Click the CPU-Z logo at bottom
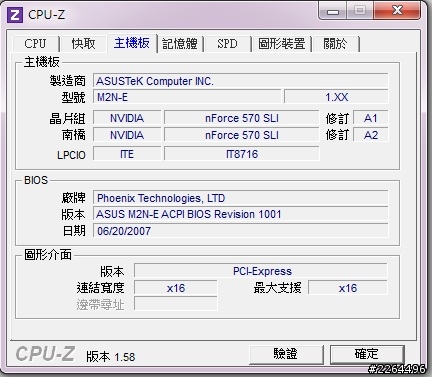This screenshot has width=432, height=377. (x=45, y=354)
